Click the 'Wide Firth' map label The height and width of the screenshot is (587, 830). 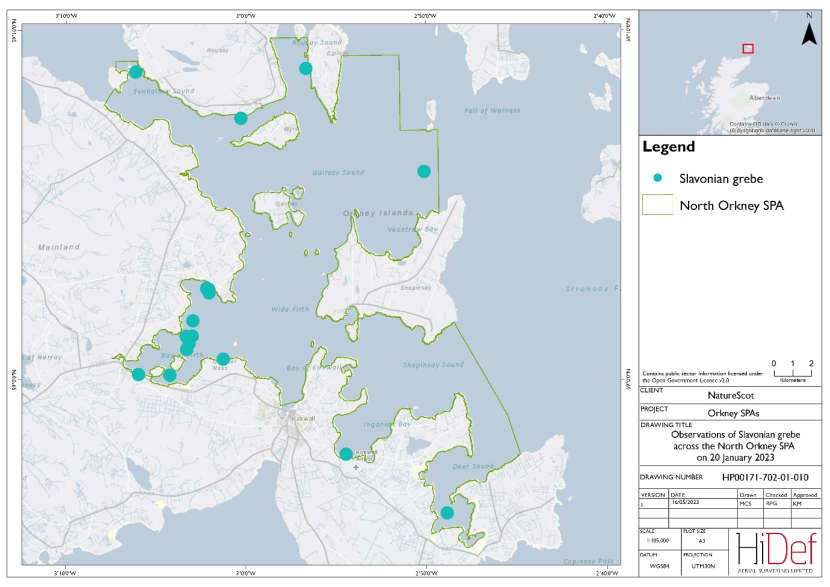[290, 309]
